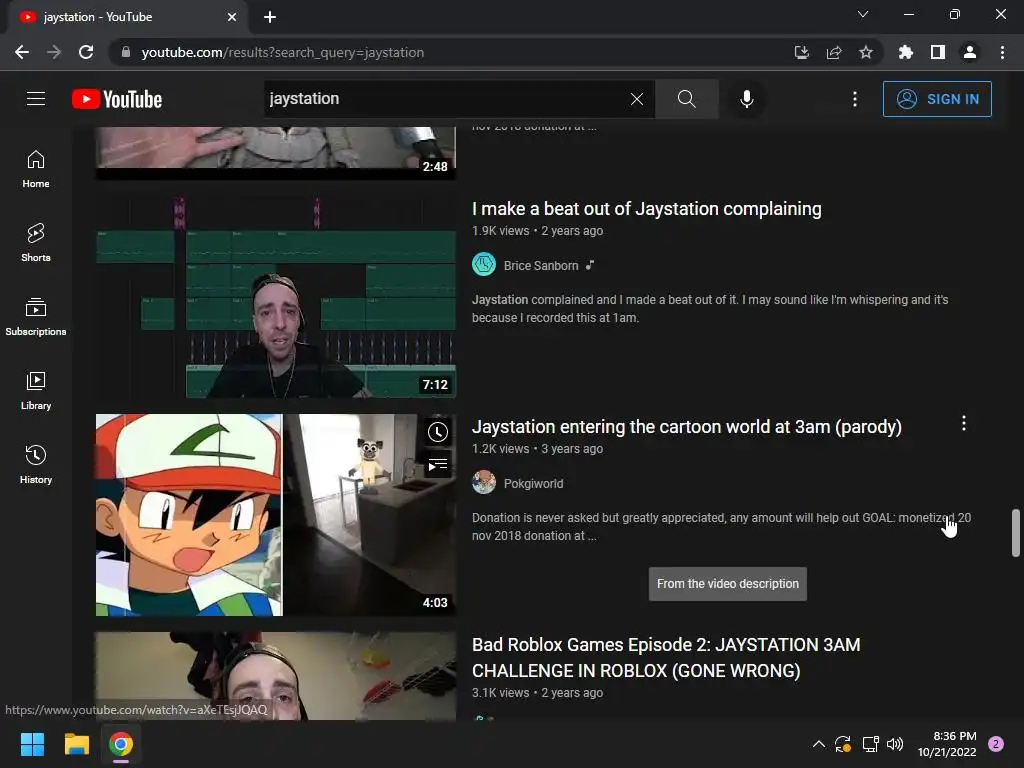Reload the page

[x=86, y=52]
